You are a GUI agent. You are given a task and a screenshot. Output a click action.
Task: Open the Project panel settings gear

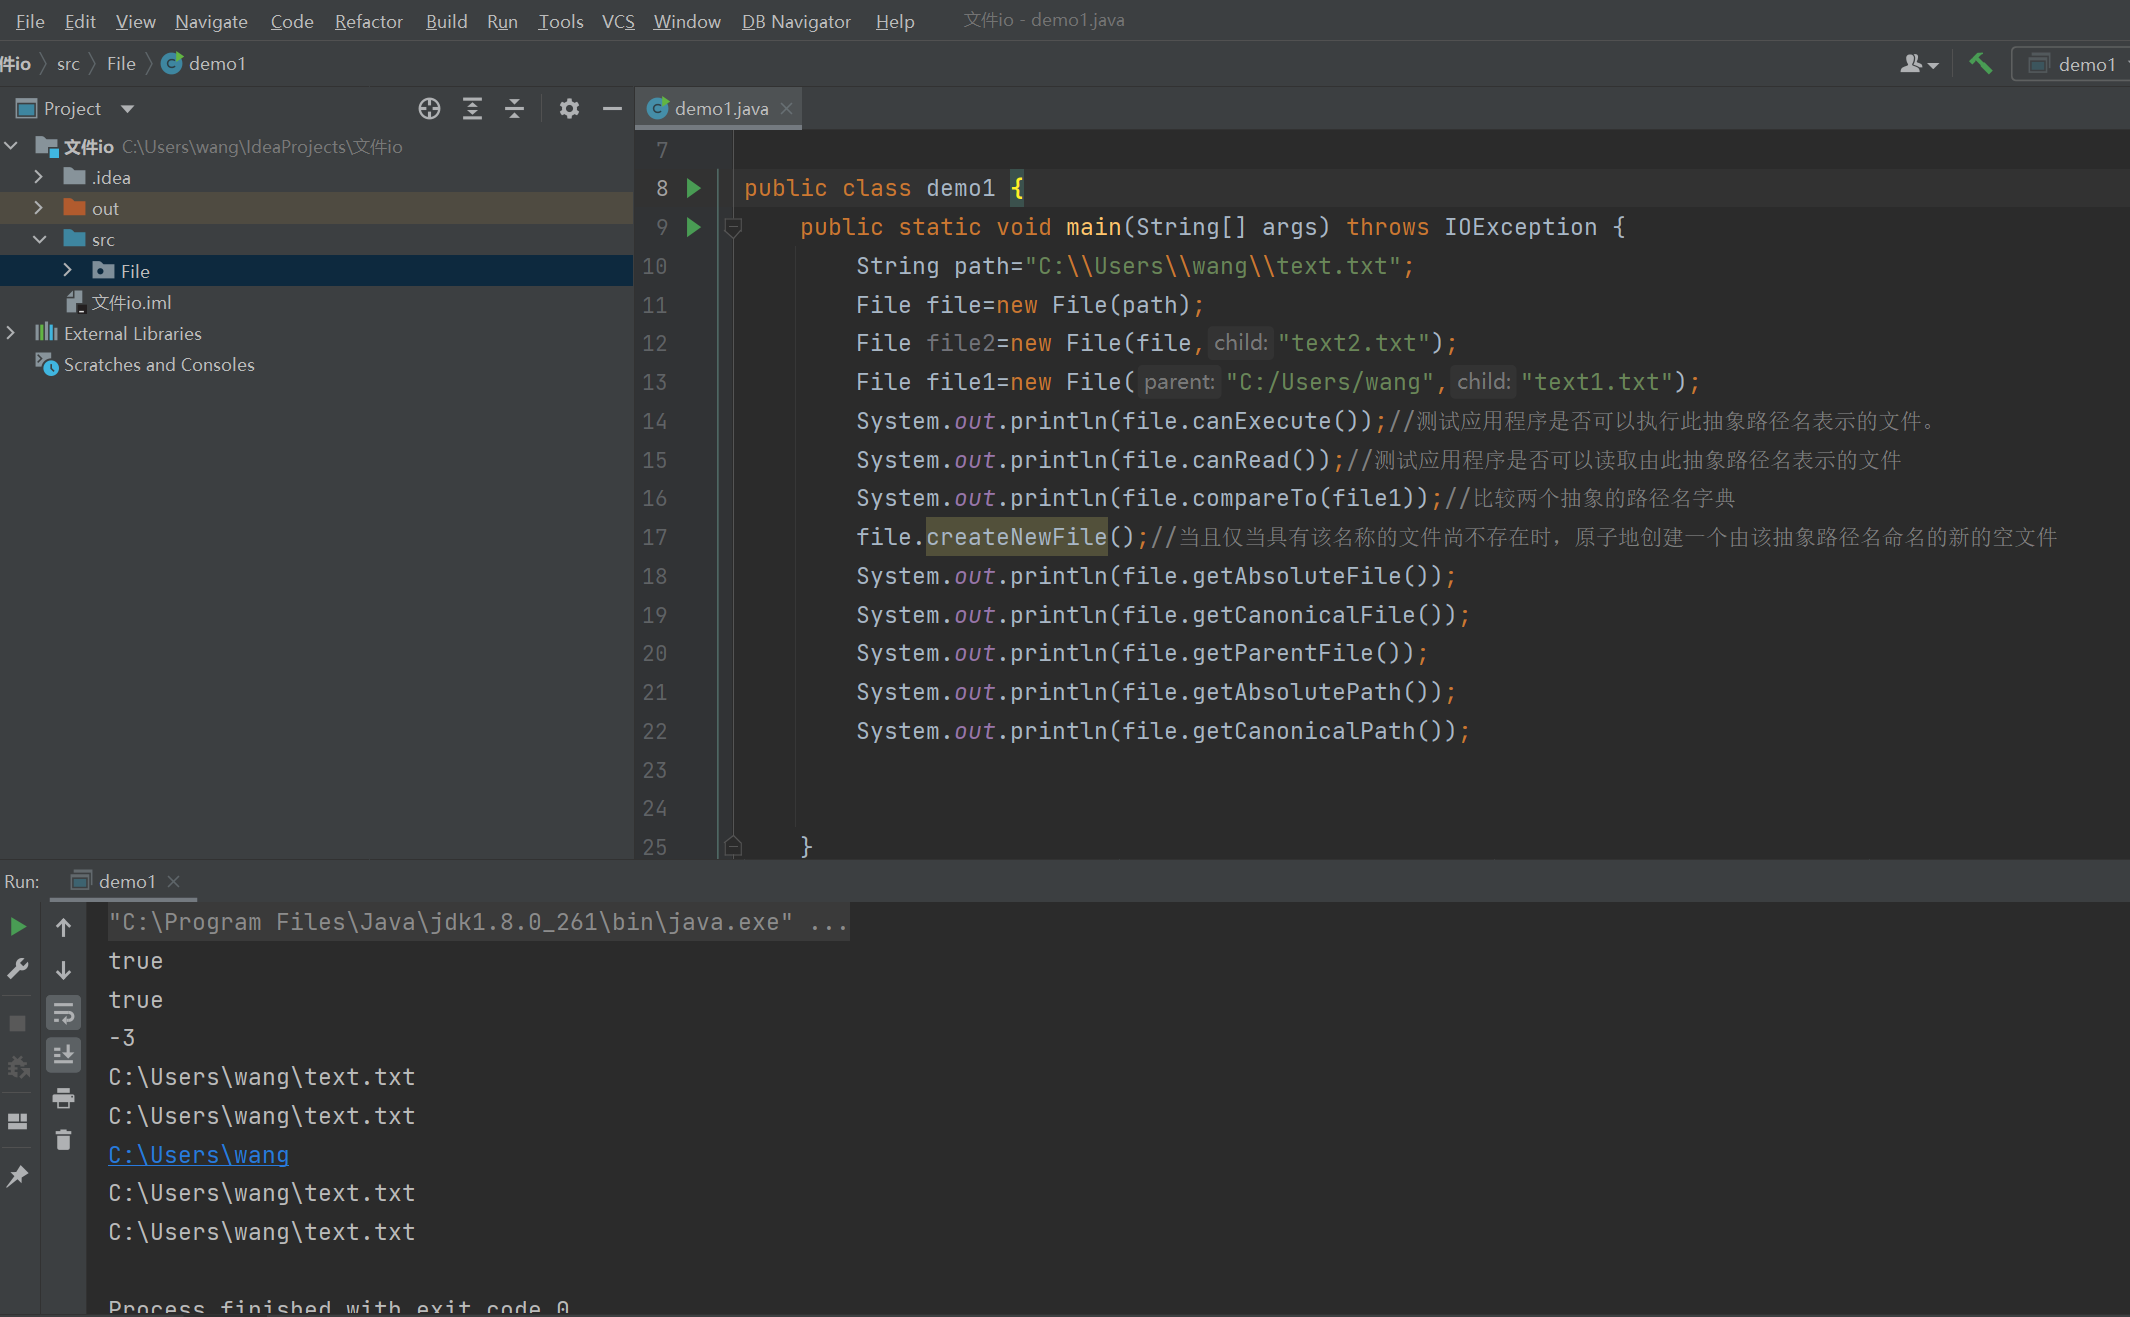point(569,109)
